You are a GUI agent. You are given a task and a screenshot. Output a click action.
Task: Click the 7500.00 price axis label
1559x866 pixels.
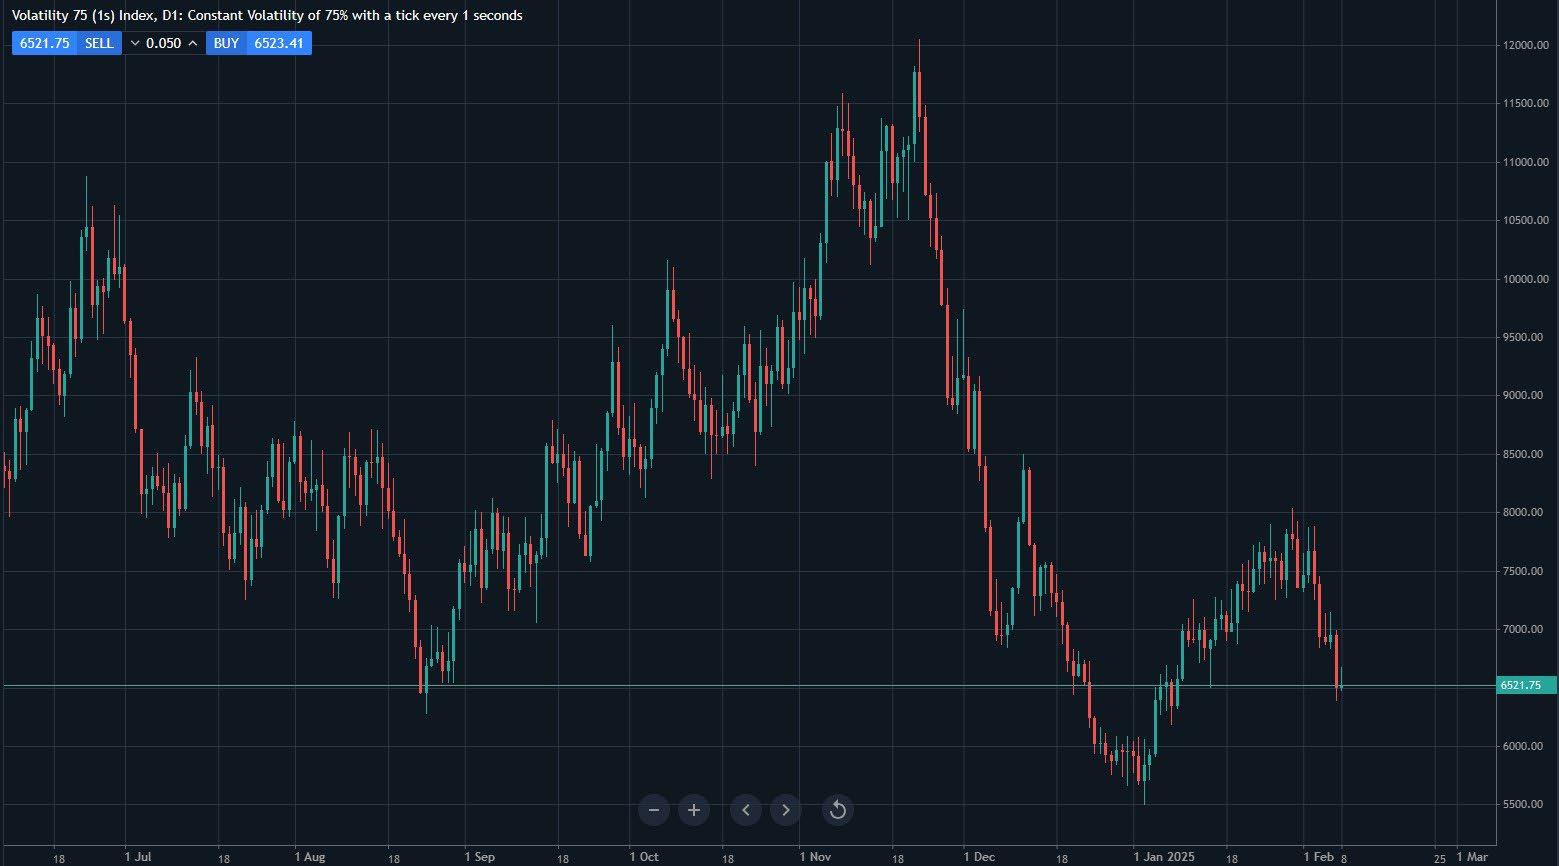click(1525, 571)
